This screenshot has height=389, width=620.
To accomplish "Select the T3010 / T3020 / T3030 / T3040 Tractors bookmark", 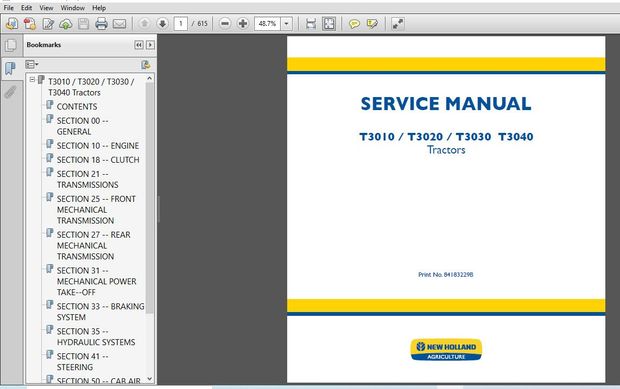I will 91,87.
